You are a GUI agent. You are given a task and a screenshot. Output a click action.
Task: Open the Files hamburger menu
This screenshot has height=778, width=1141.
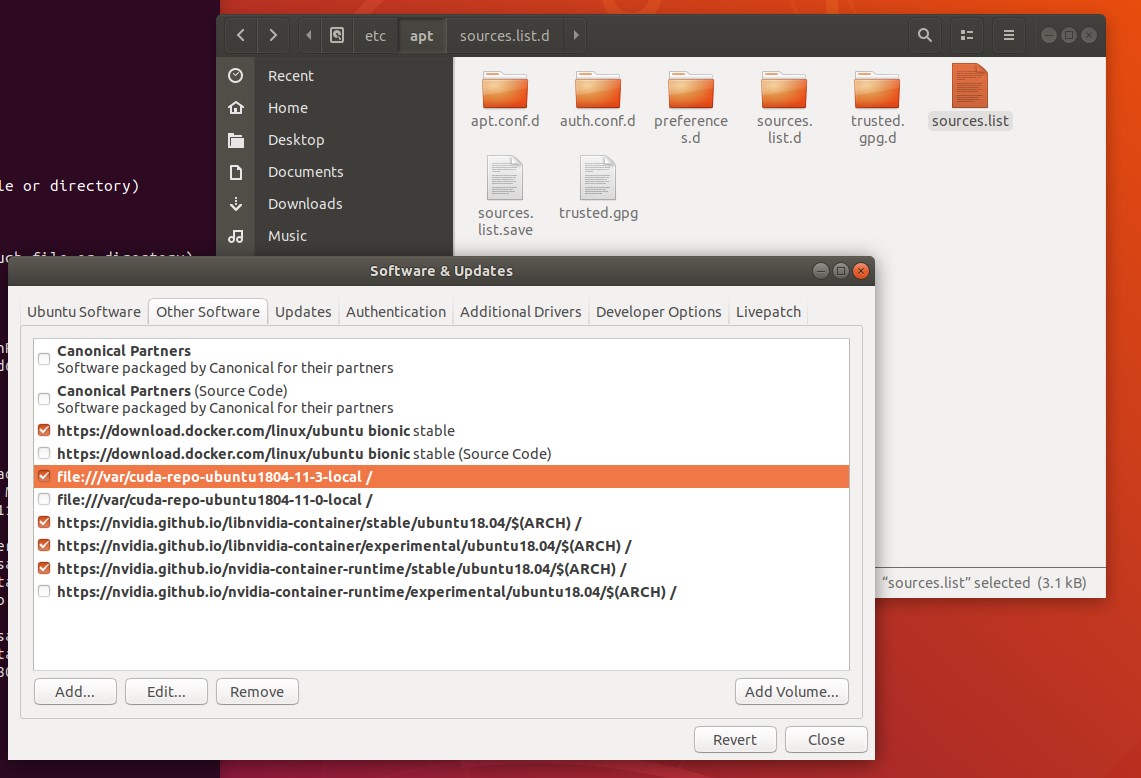tap(1008, 35)
